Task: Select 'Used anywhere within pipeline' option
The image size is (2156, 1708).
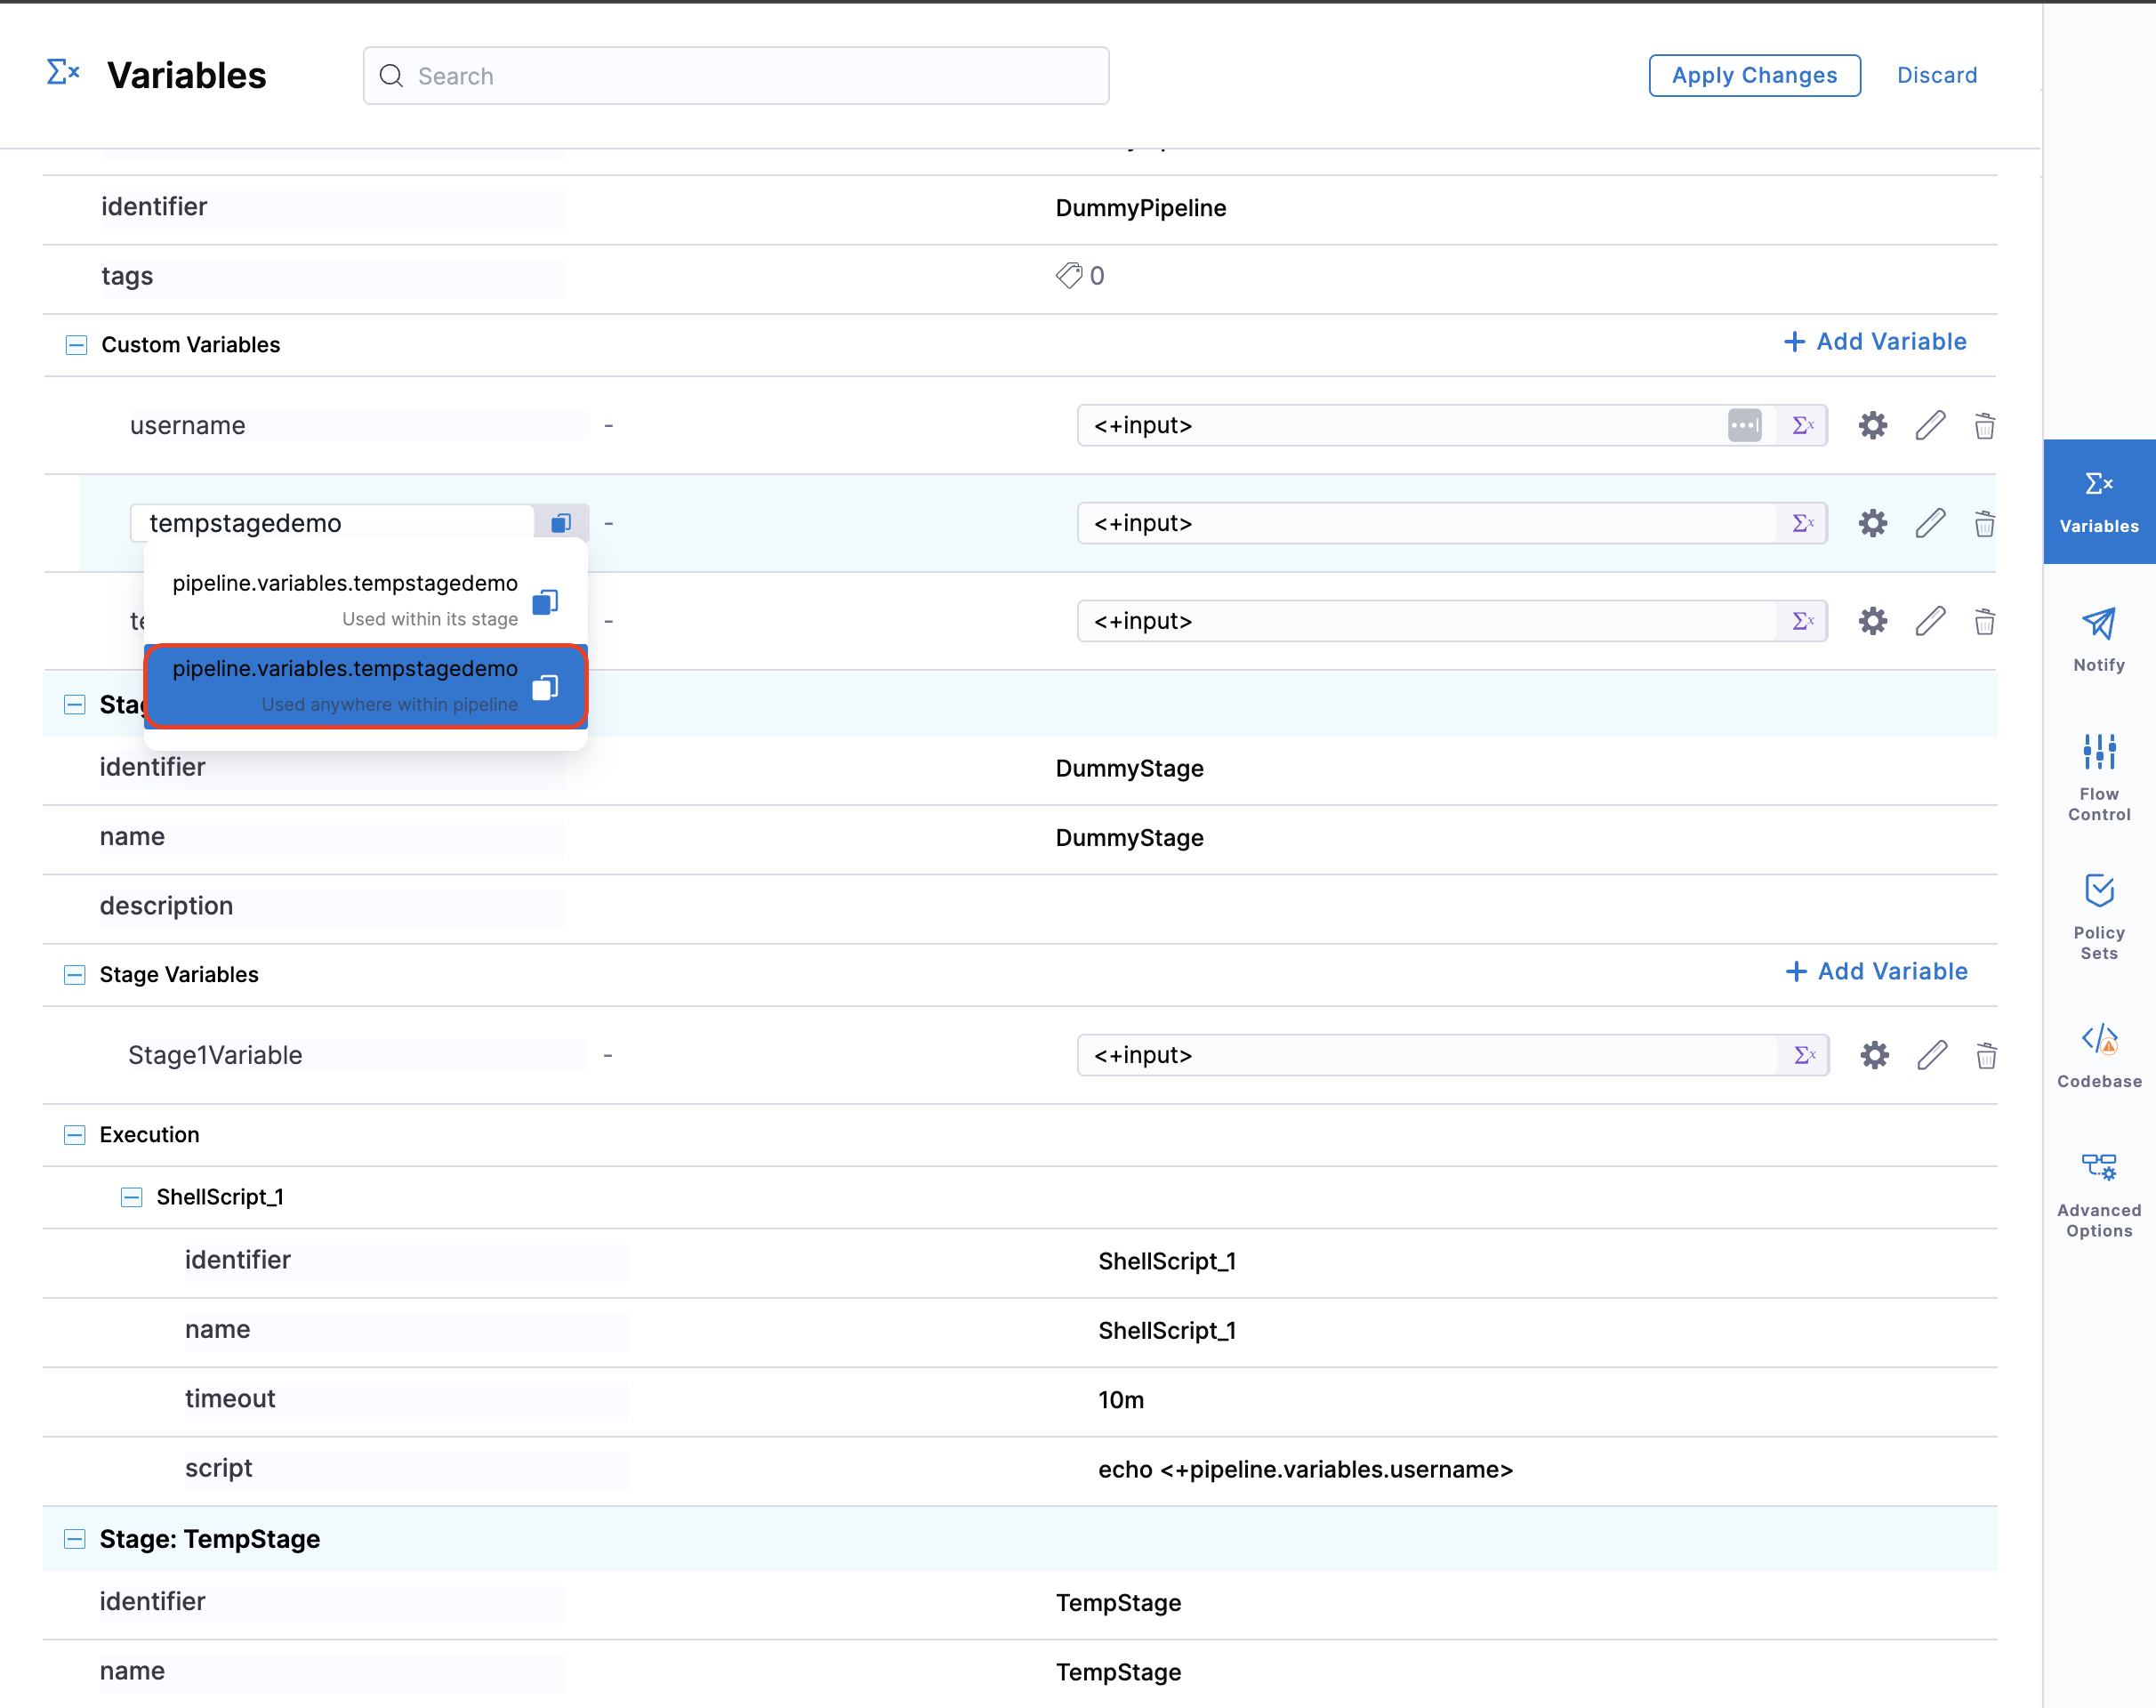Action: 365,686
